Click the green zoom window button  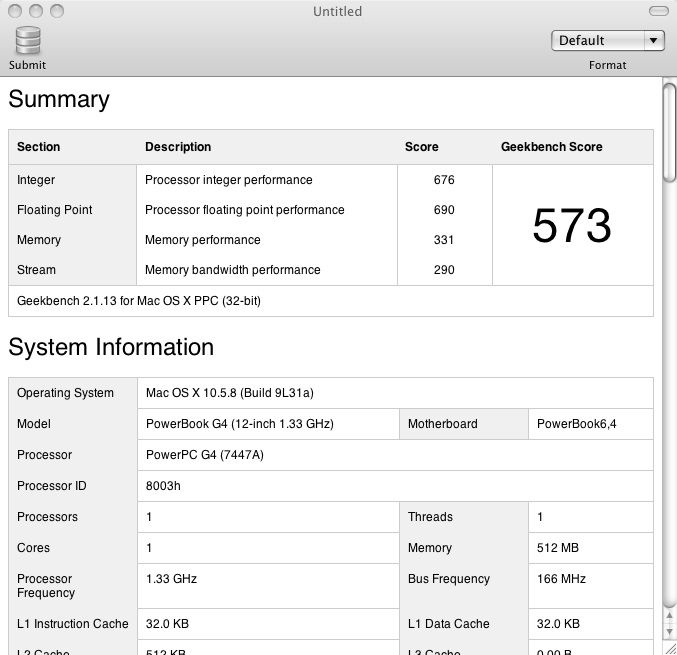pos(57,11)
